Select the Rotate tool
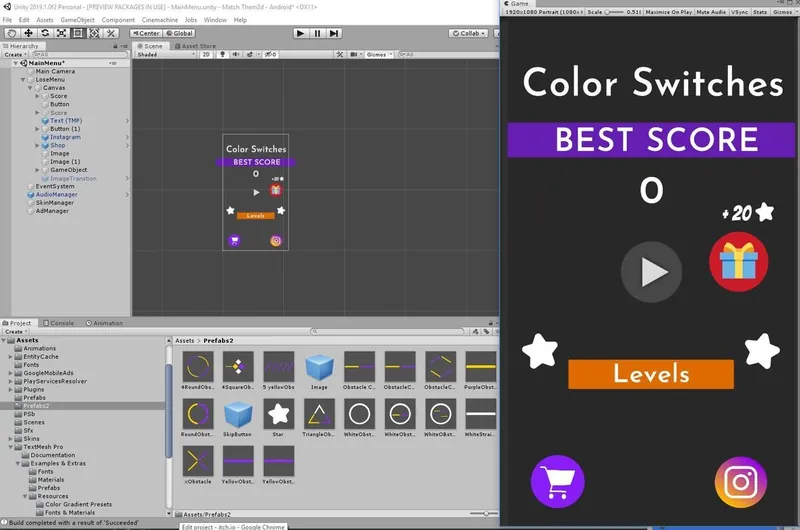This screenshot has height=530, width=800. click(x=45, y=33)
